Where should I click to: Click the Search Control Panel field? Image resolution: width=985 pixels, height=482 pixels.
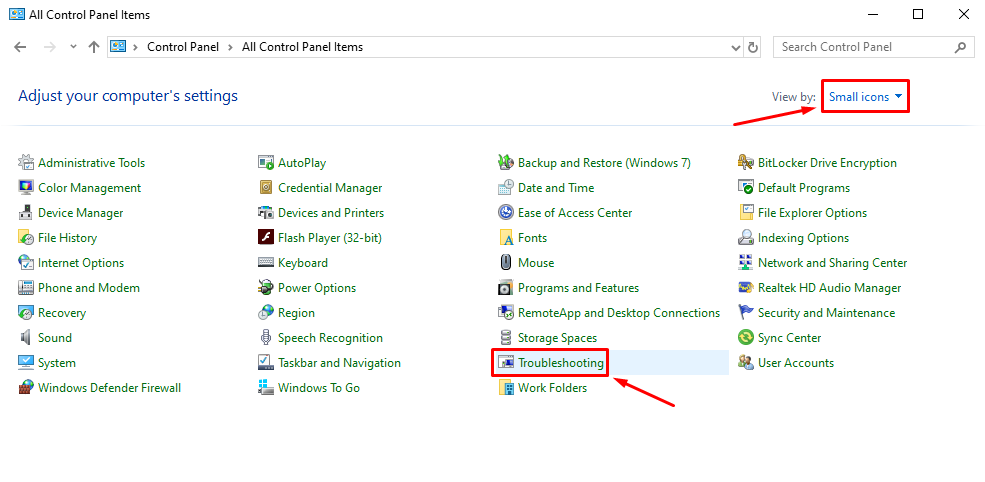coord(874,47)
